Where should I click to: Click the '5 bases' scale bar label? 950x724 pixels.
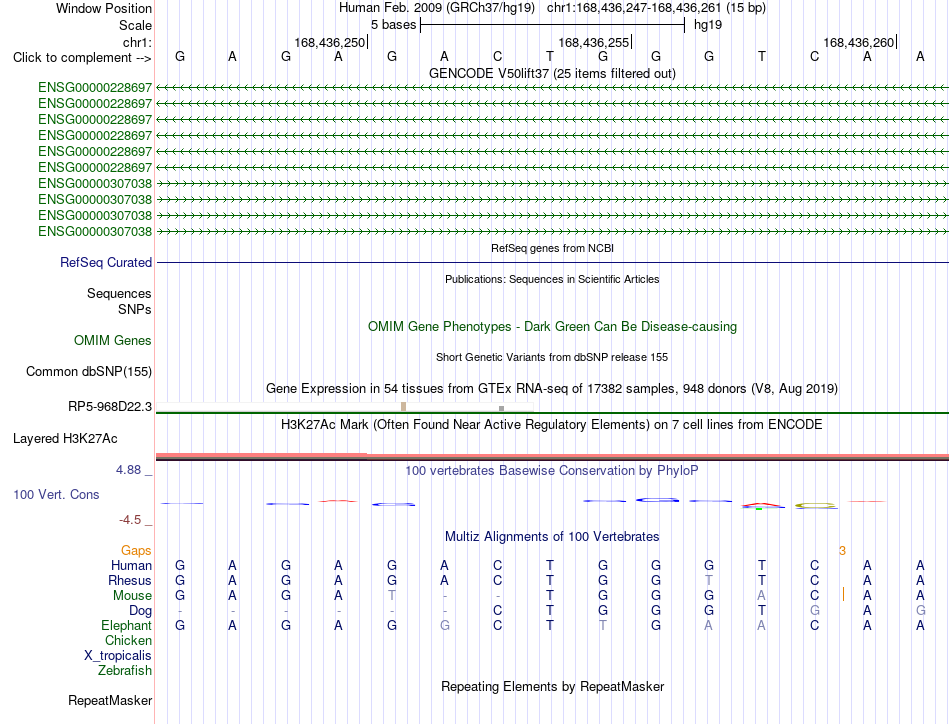(x=394, y=25)
